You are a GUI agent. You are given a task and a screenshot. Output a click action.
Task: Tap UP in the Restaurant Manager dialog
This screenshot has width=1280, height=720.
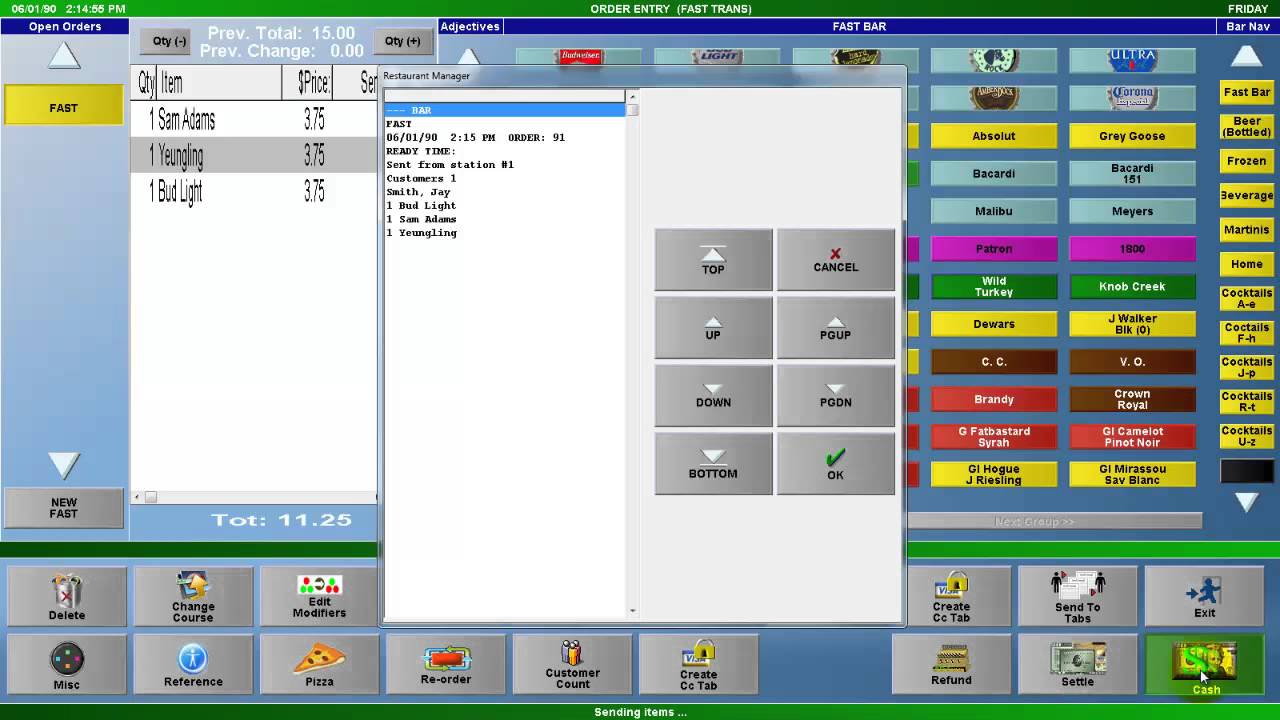pyautogui.click(x=713, y=327)
